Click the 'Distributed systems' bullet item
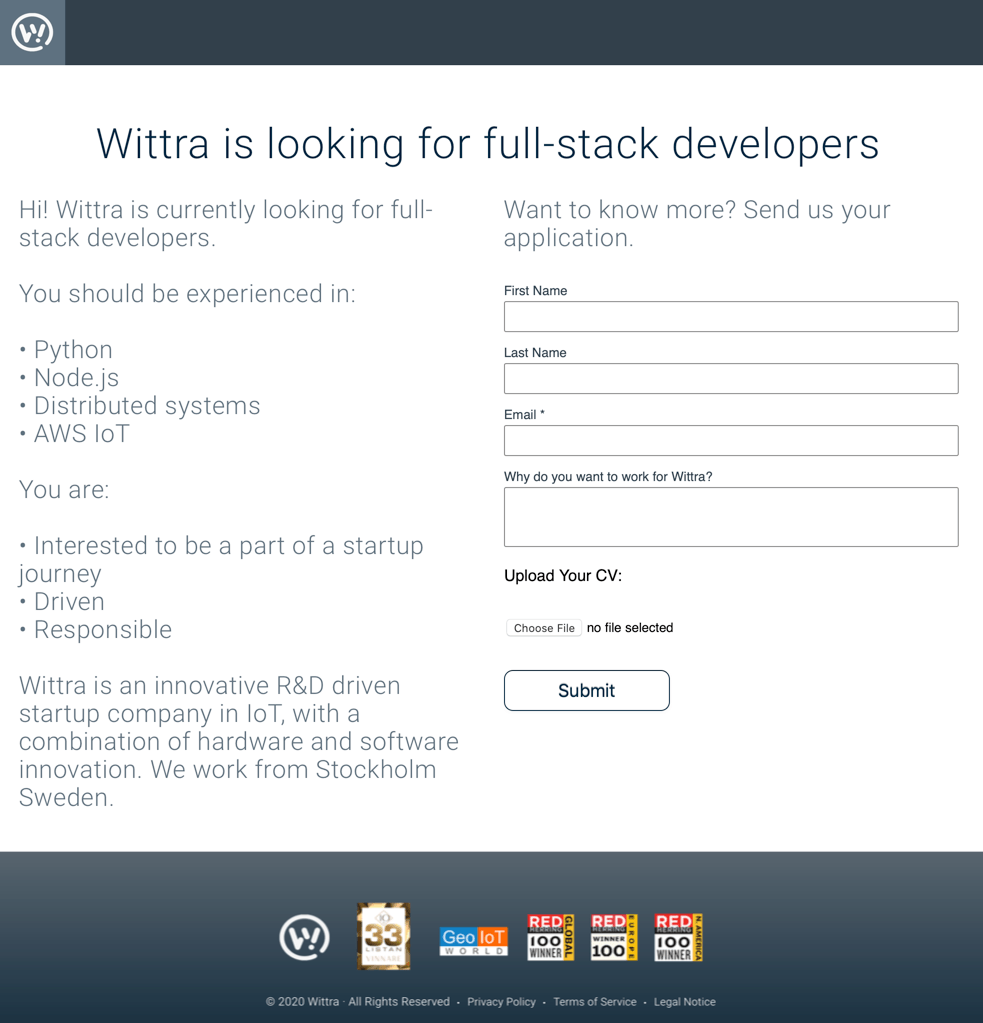 pyautogui.click(x=140, y=406)
